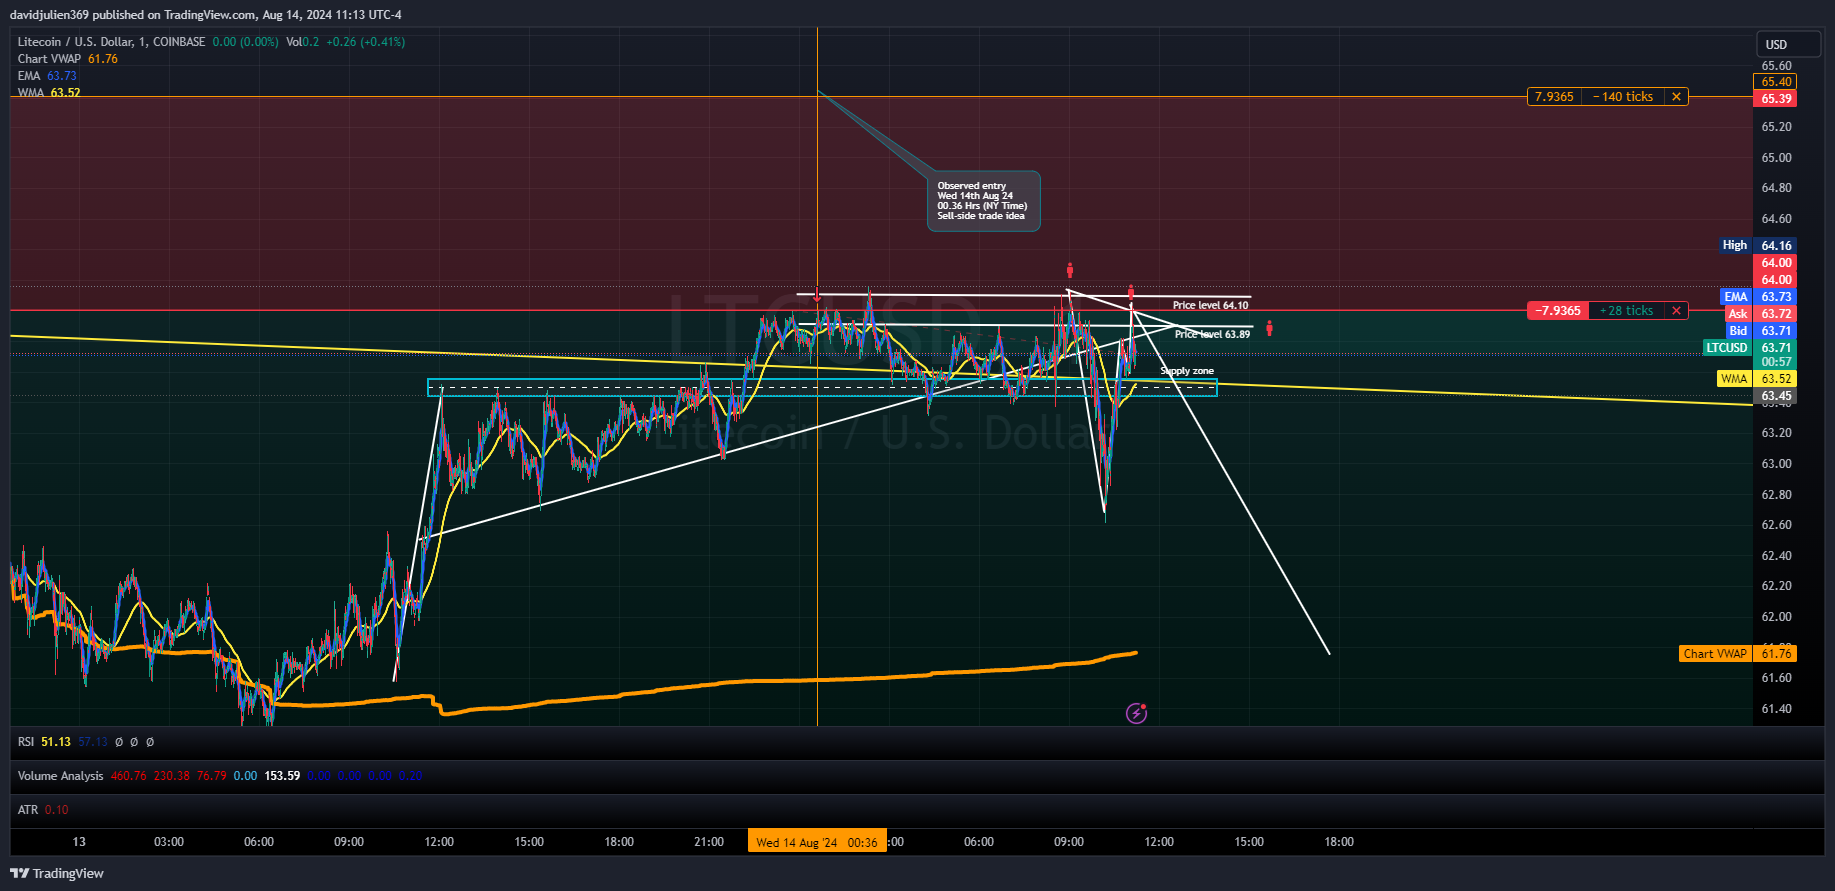Click the +0.26 (+0.41%) change value
The image size is (1835, 891).
(x=366, y=42)
